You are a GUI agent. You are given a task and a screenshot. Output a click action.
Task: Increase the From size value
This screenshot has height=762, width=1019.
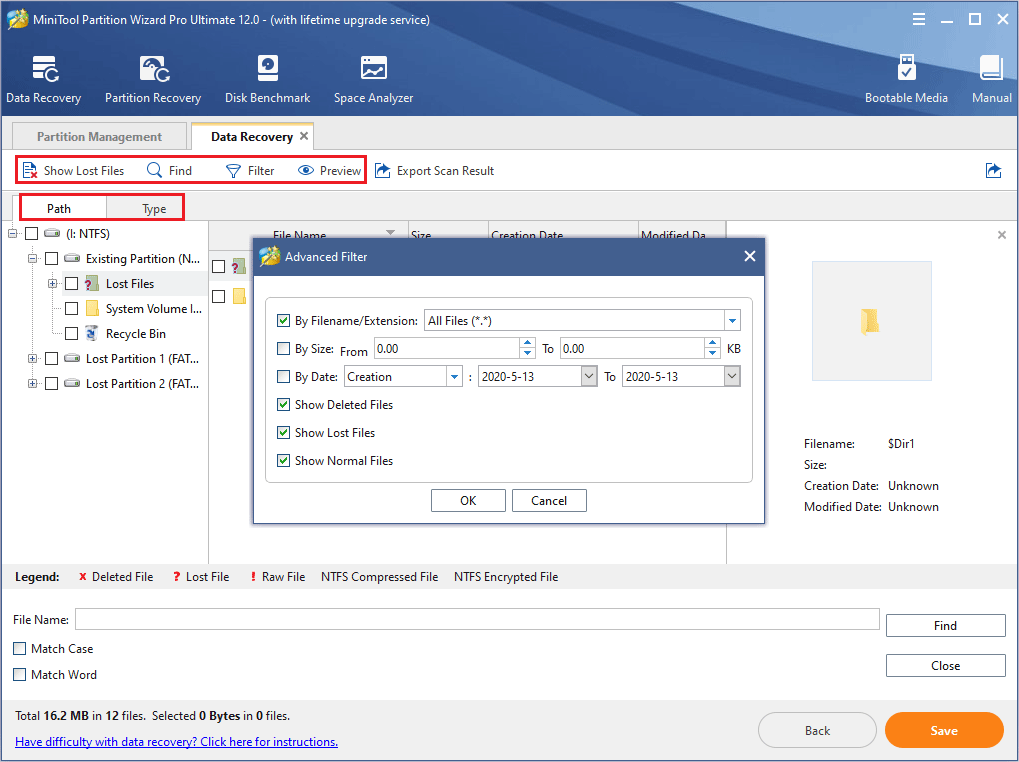[x=528, y=344]
